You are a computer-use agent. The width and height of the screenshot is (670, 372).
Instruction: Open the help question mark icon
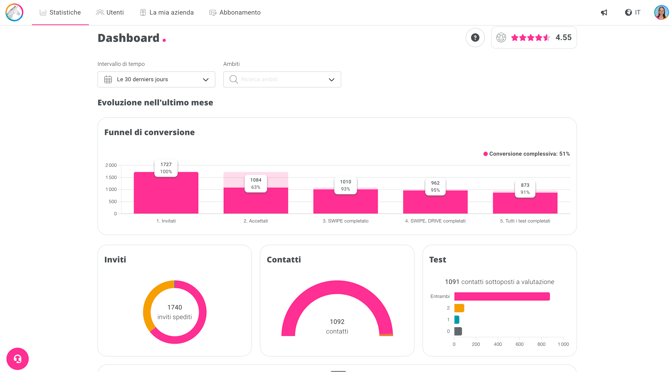[x=475, y=38]
